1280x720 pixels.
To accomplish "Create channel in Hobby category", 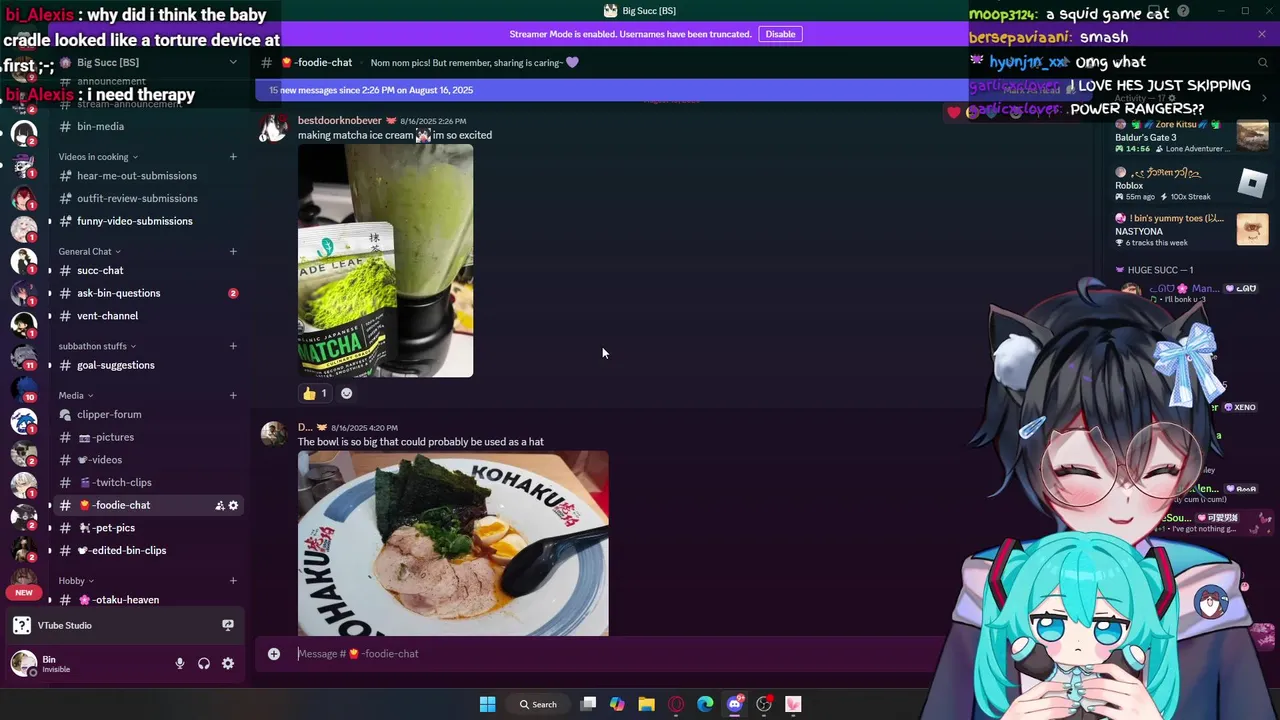I will (233, 581).
